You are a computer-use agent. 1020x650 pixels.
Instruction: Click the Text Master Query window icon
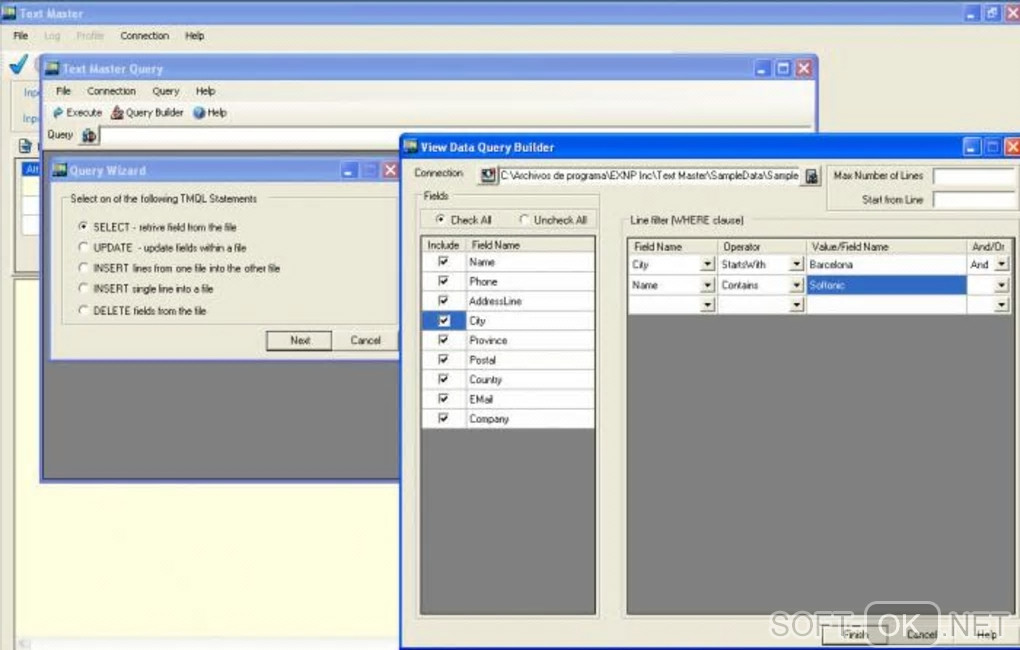coord(52,68)
